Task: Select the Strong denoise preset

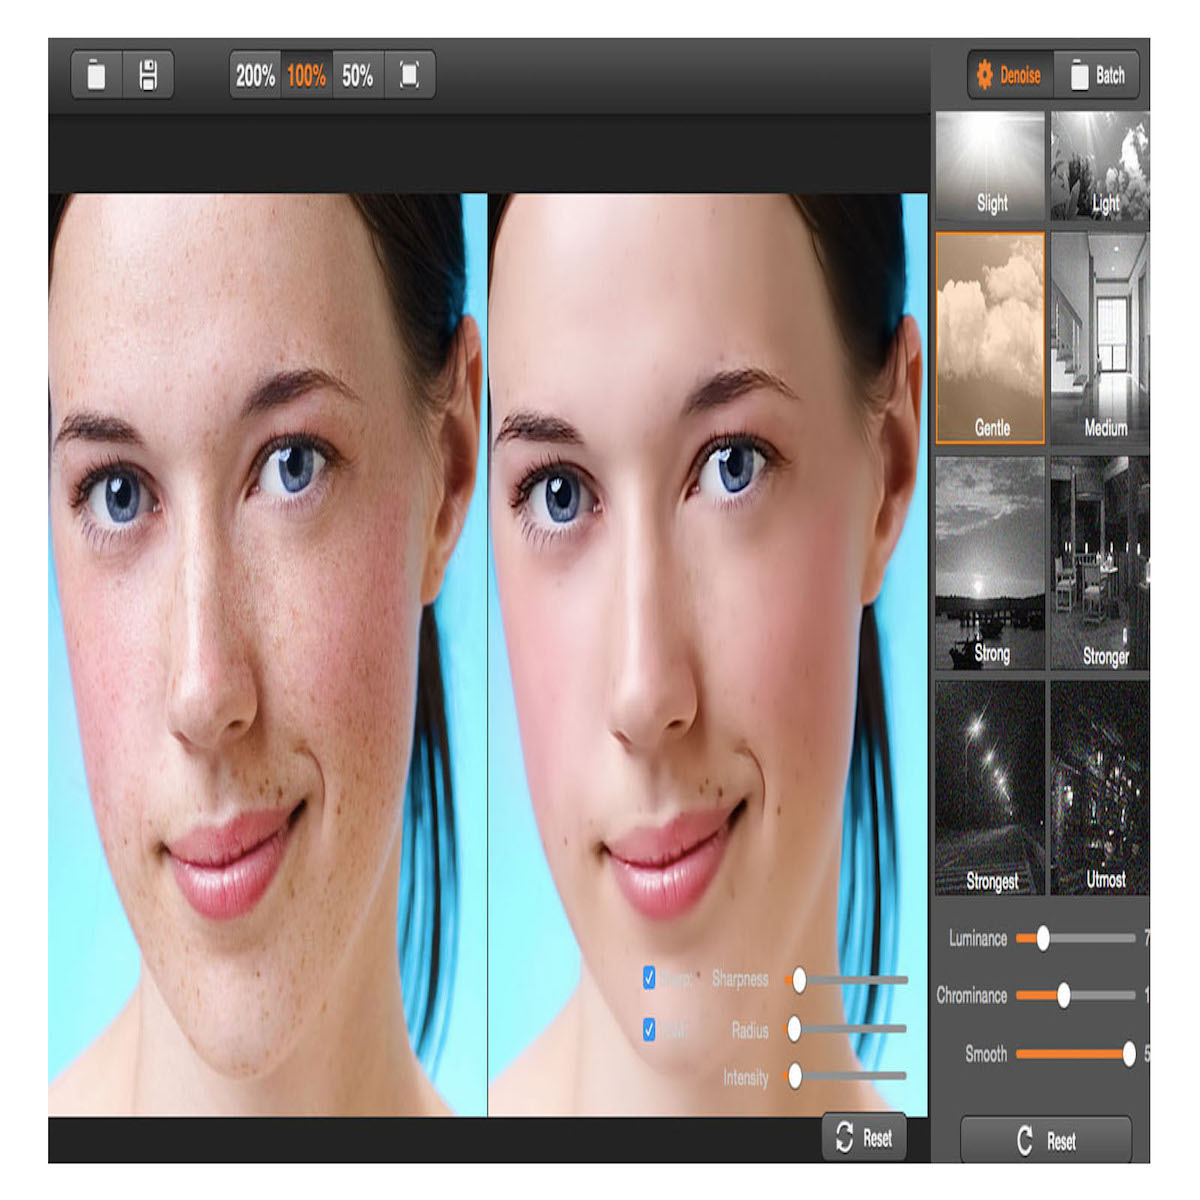Action: click(x=990, y=563)
